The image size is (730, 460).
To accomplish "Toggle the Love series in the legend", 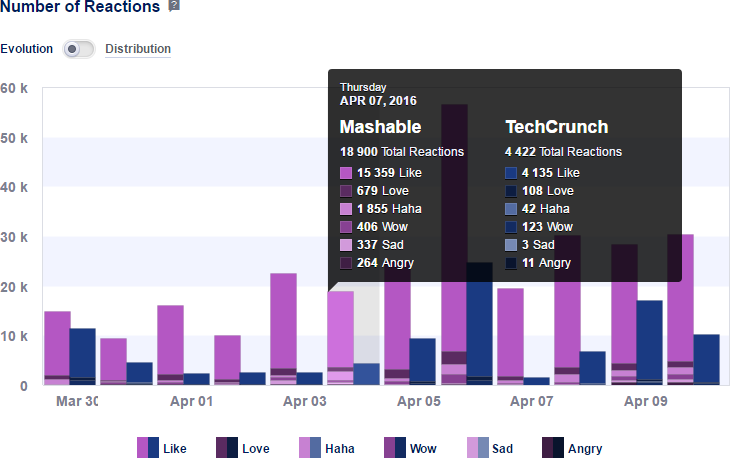I will point(243,448).
